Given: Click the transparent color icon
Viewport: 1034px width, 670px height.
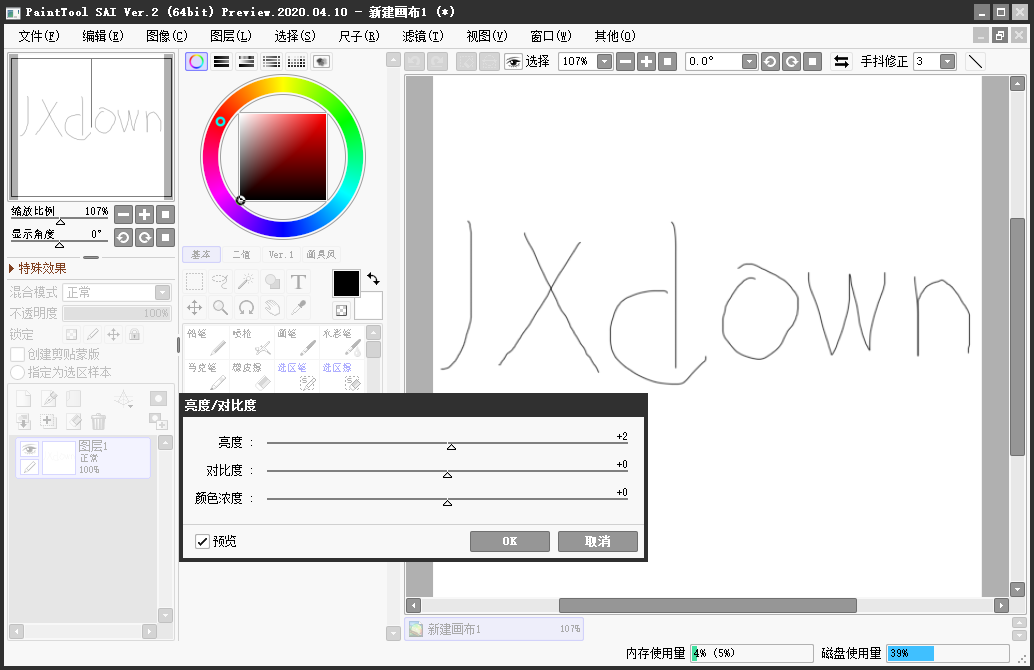Looking at the screenshot, I should tap(342, 310).
